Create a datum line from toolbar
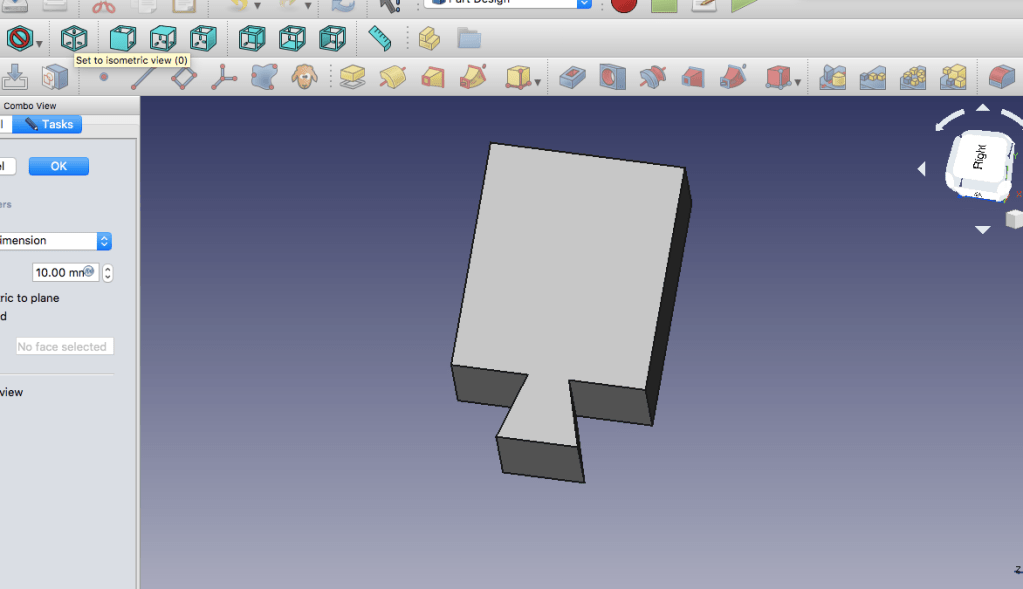This screenshot has height=589, width=1023. click(x=143, y=77)
